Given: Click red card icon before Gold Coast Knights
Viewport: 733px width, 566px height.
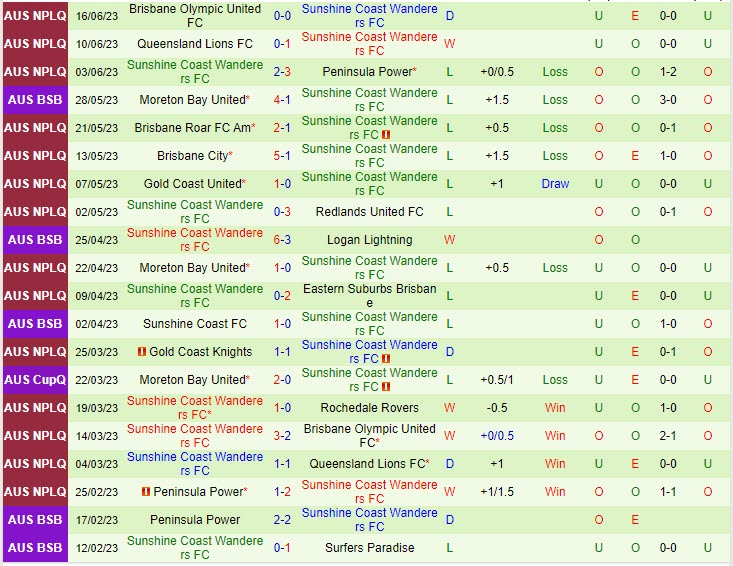Looking at the screenshot, I should point(142,352).
